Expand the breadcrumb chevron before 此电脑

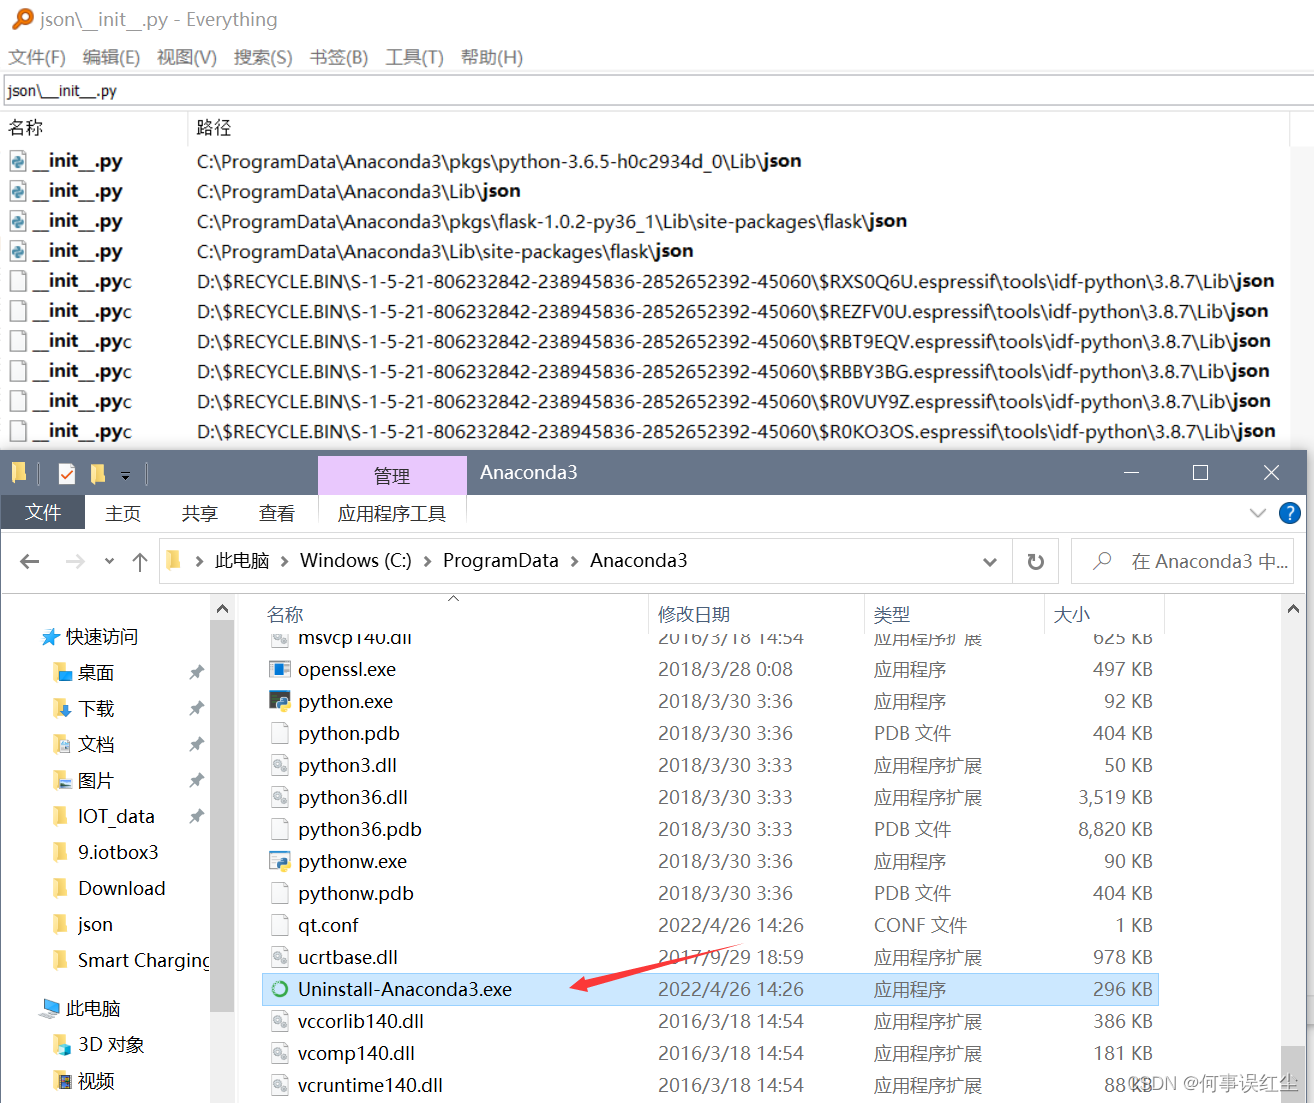coord(199,561)
